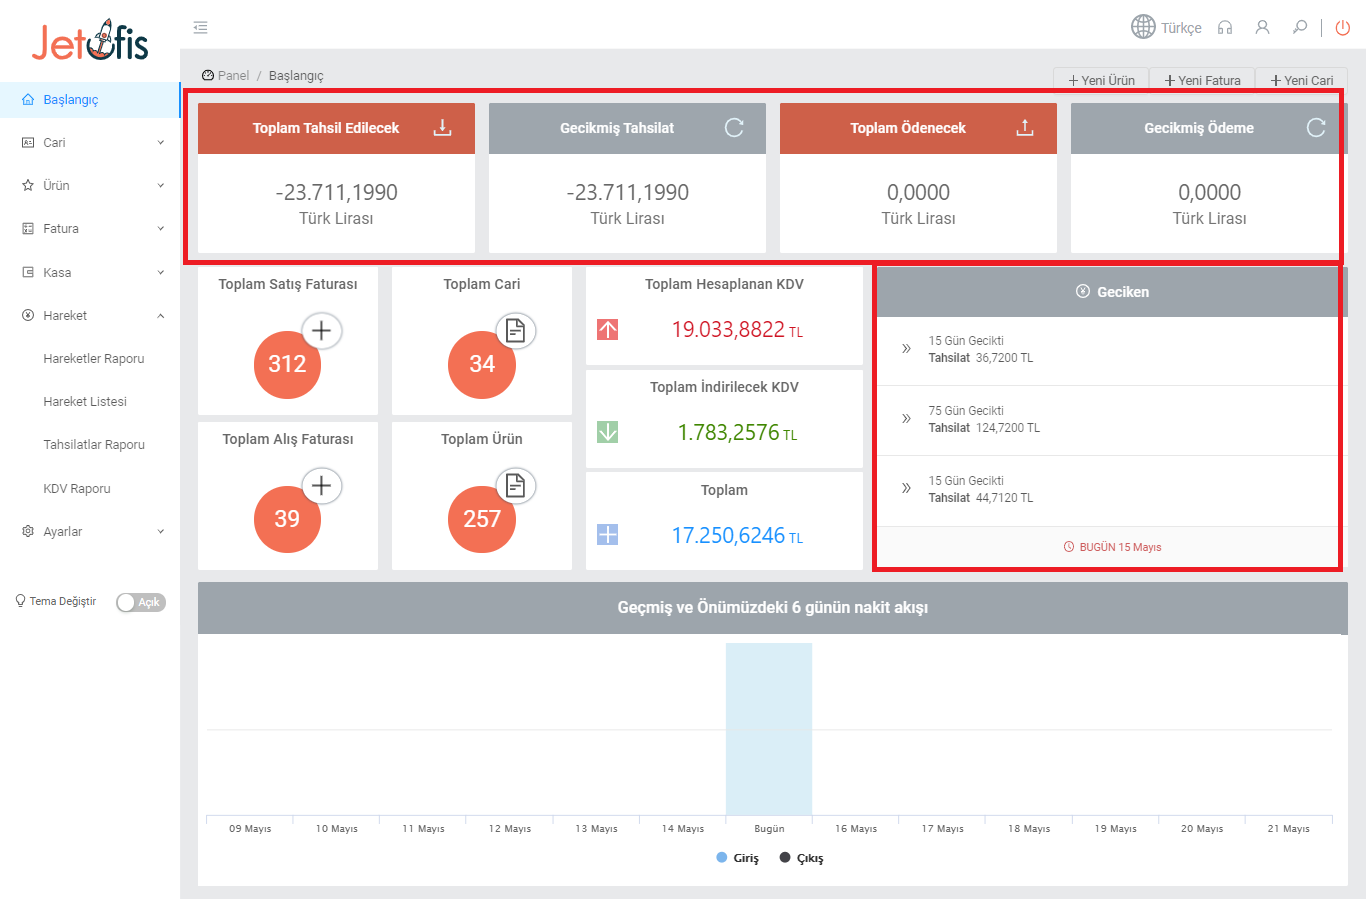
Task: Add new purchase invoice plus icon
Action: [x=322, y=486]
